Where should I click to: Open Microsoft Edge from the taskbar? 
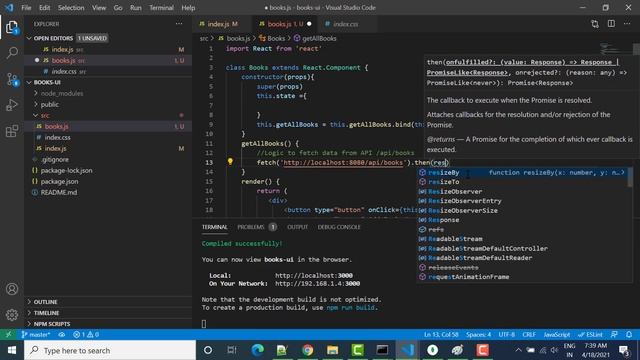coord(258,350)
